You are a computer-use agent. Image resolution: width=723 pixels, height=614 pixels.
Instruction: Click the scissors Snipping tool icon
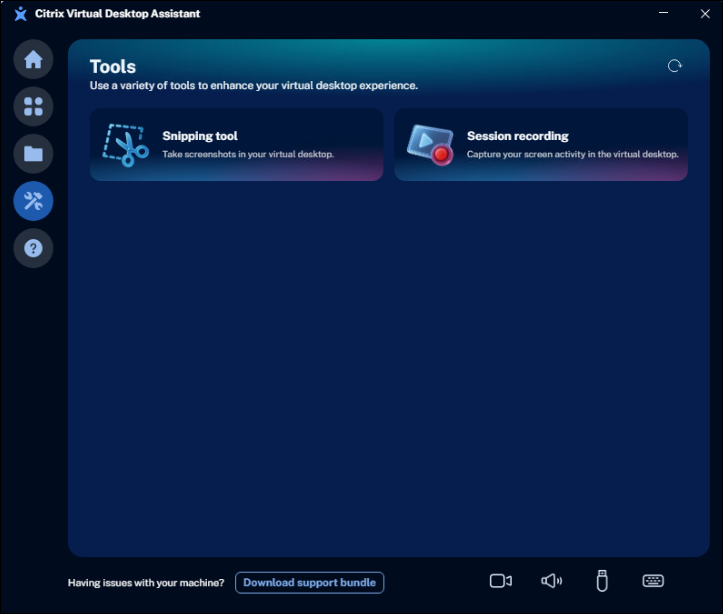pyautogui.click(x=125, y=145)
